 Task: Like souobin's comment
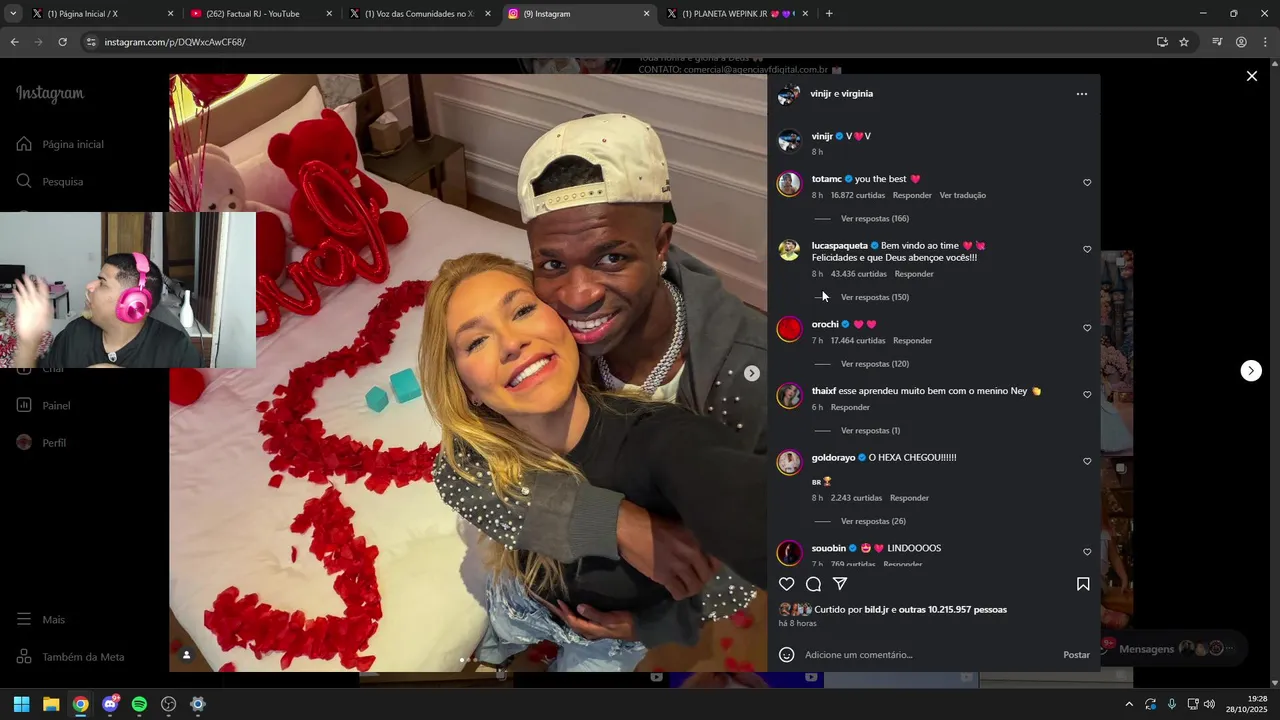point(1087,552)
